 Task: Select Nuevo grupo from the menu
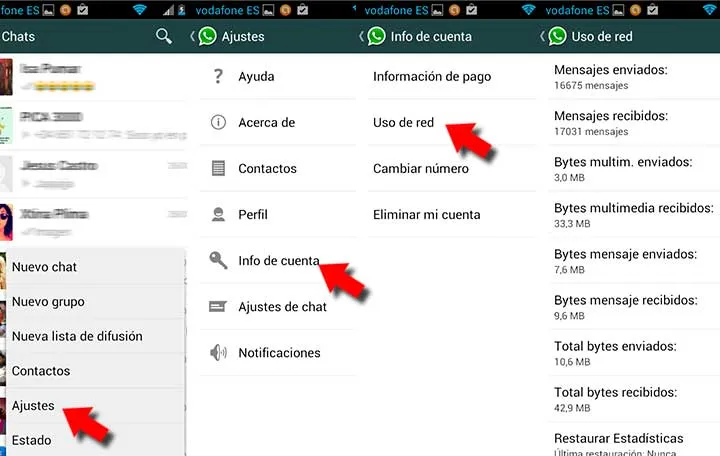(95, 302)
